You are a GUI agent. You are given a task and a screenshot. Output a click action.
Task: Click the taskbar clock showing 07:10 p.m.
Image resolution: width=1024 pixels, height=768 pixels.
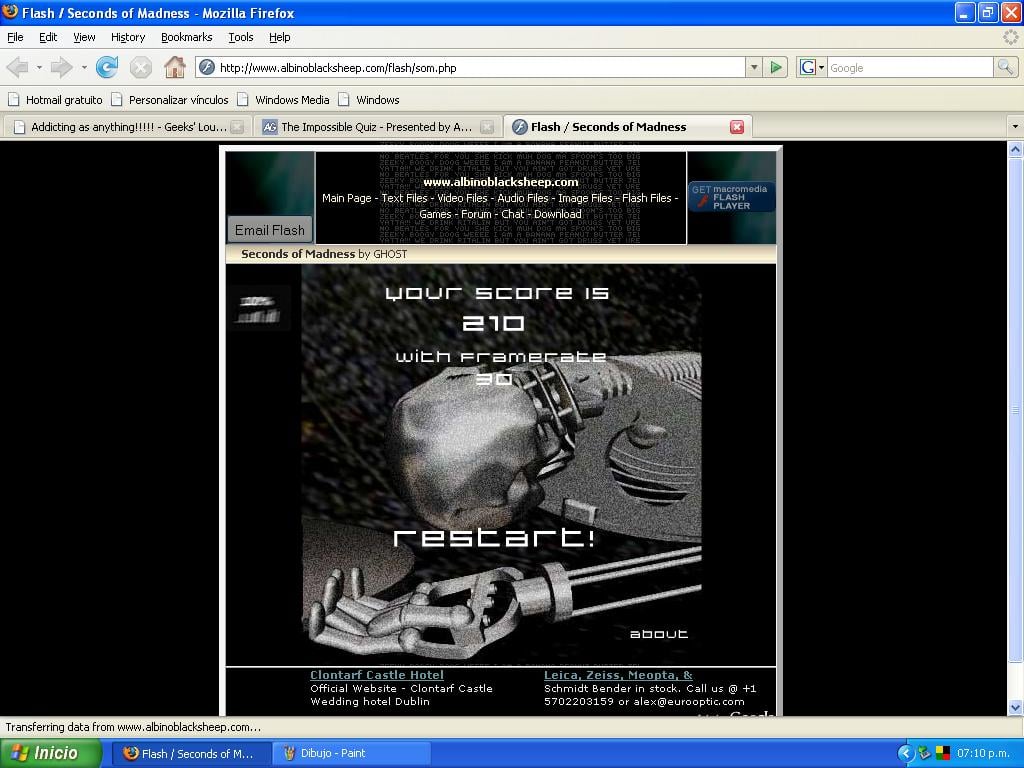[x=984, y=753]
